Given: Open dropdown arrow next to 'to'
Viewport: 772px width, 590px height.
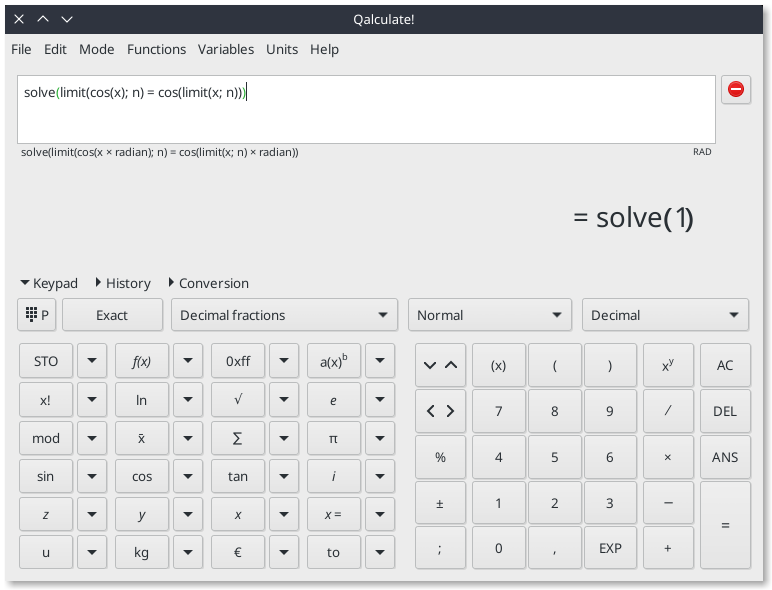Looking at the screenshot, I should 380,552.
